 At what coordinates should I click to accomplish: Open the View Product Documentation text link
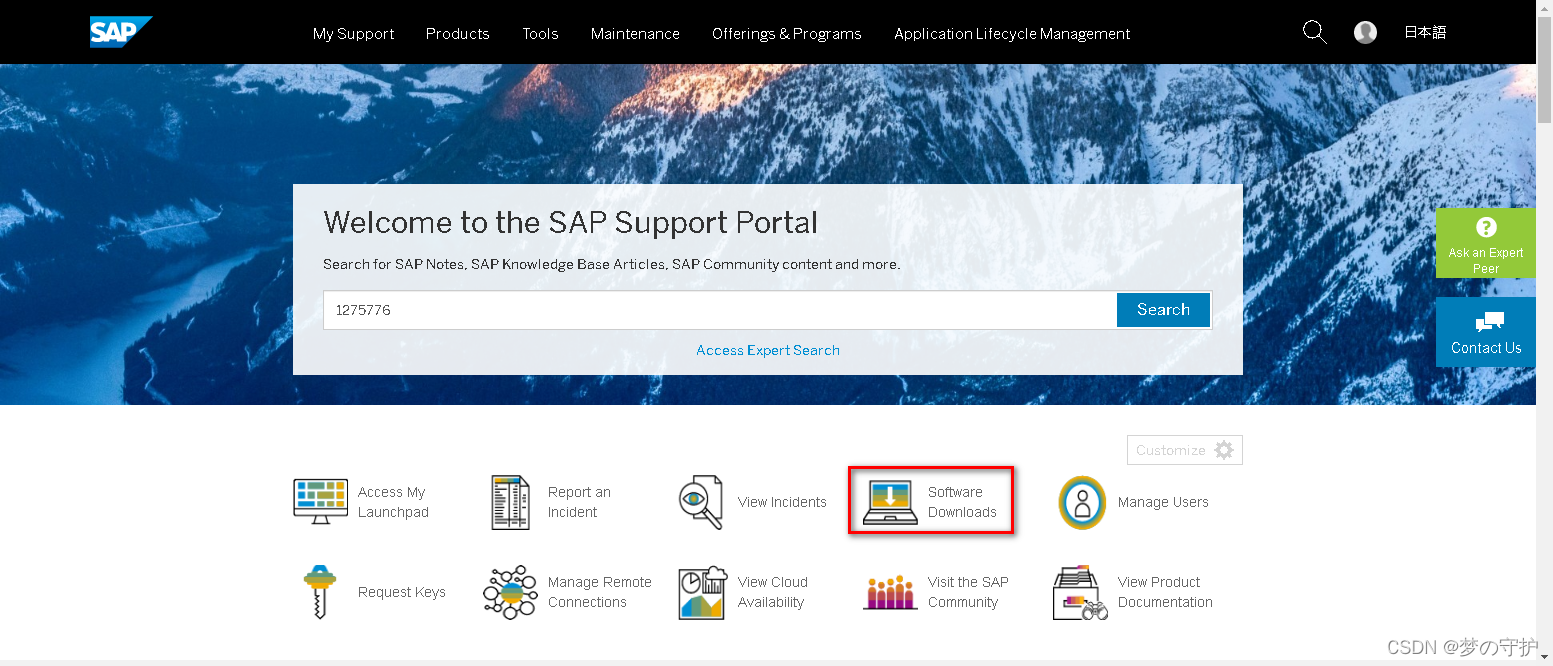coord(1165,592)
